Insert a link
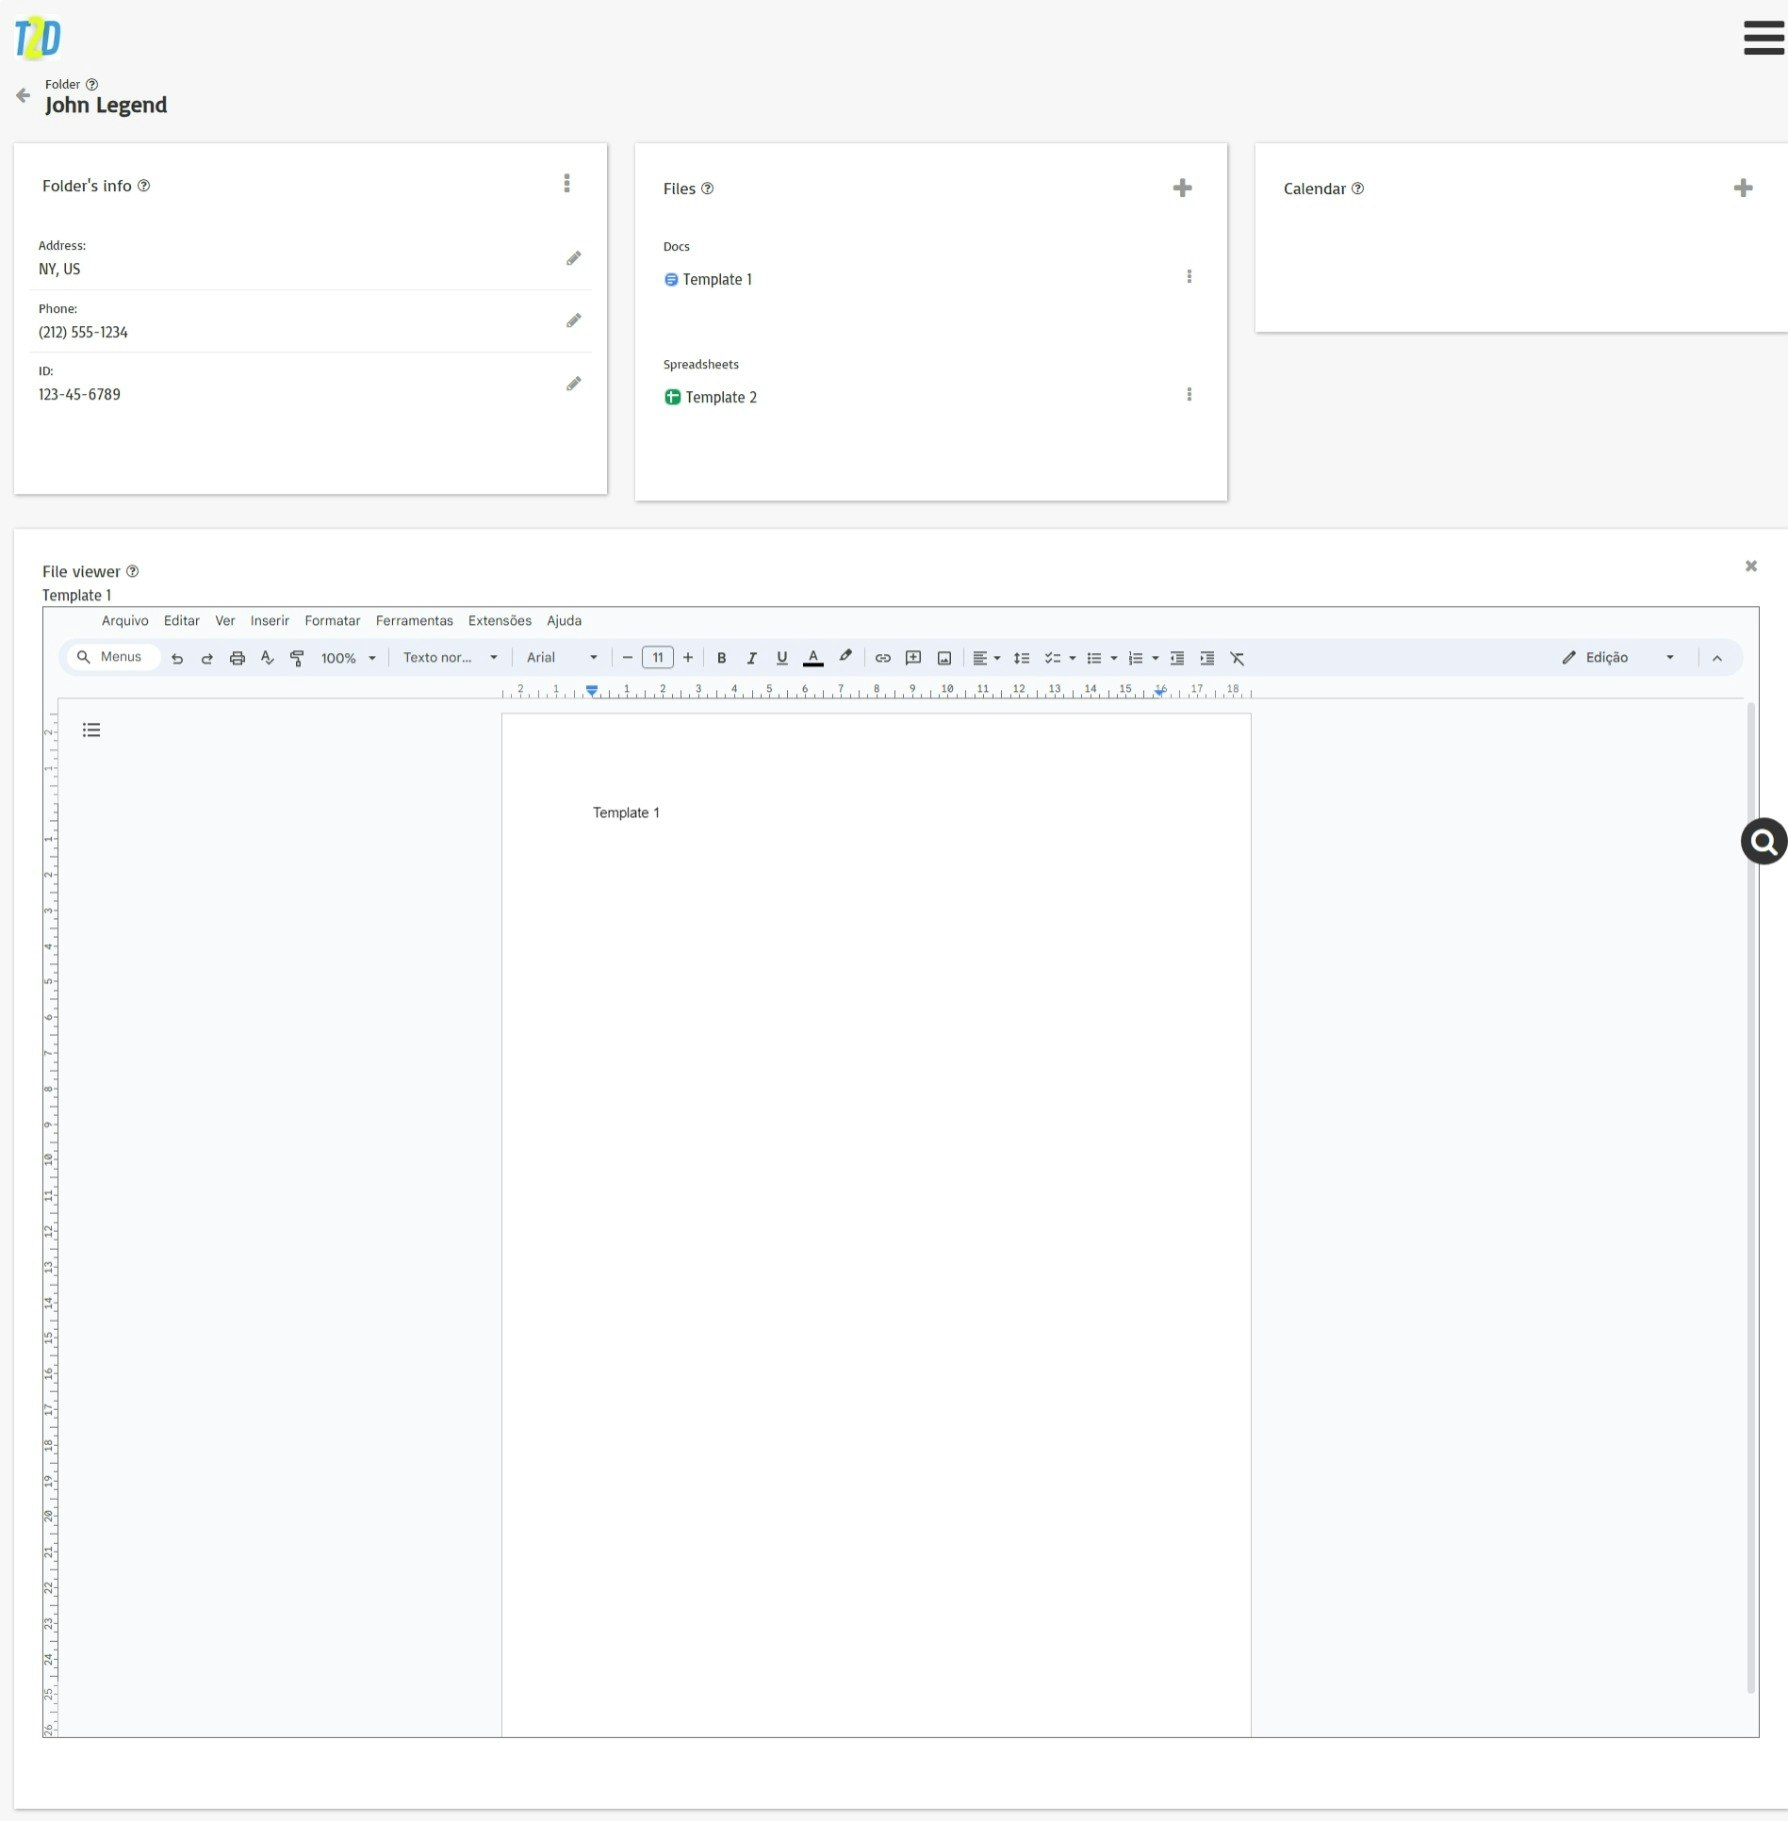1788x1821 pixels. click(x=883, y=658)
